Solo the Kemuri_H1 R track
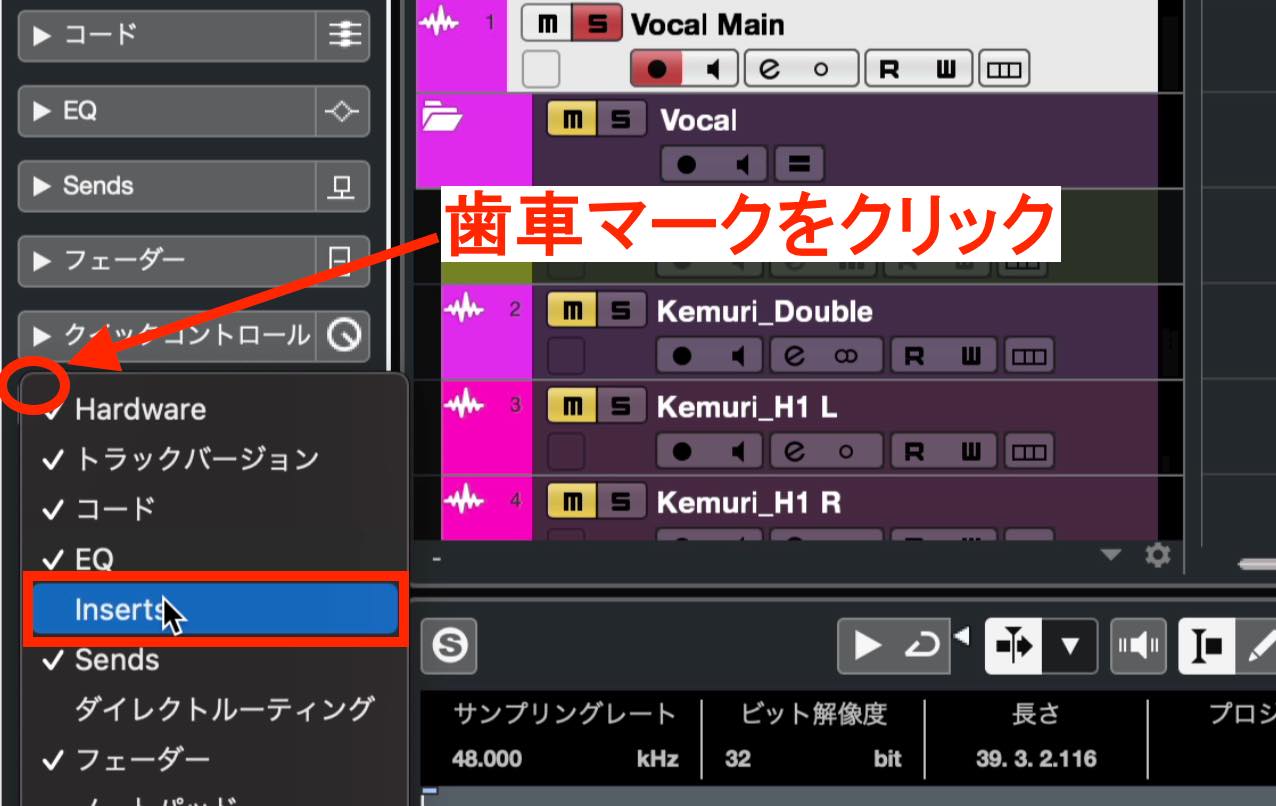Image resolution: width=1276 pixels, height=806 pixels. point(621,500)
